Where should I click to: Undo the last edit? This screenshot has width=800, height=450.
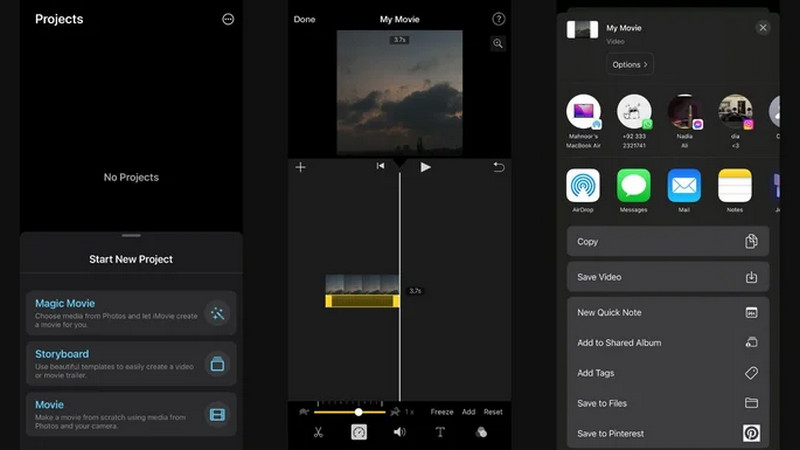(498, 167)
